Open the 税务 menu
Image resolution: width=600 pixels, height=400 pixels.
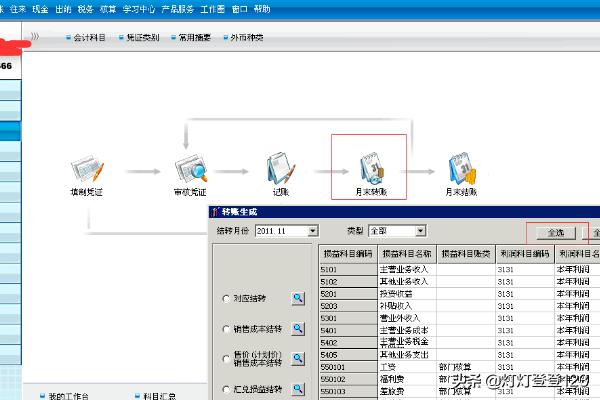pyautogui.click(x=85, y=9)
